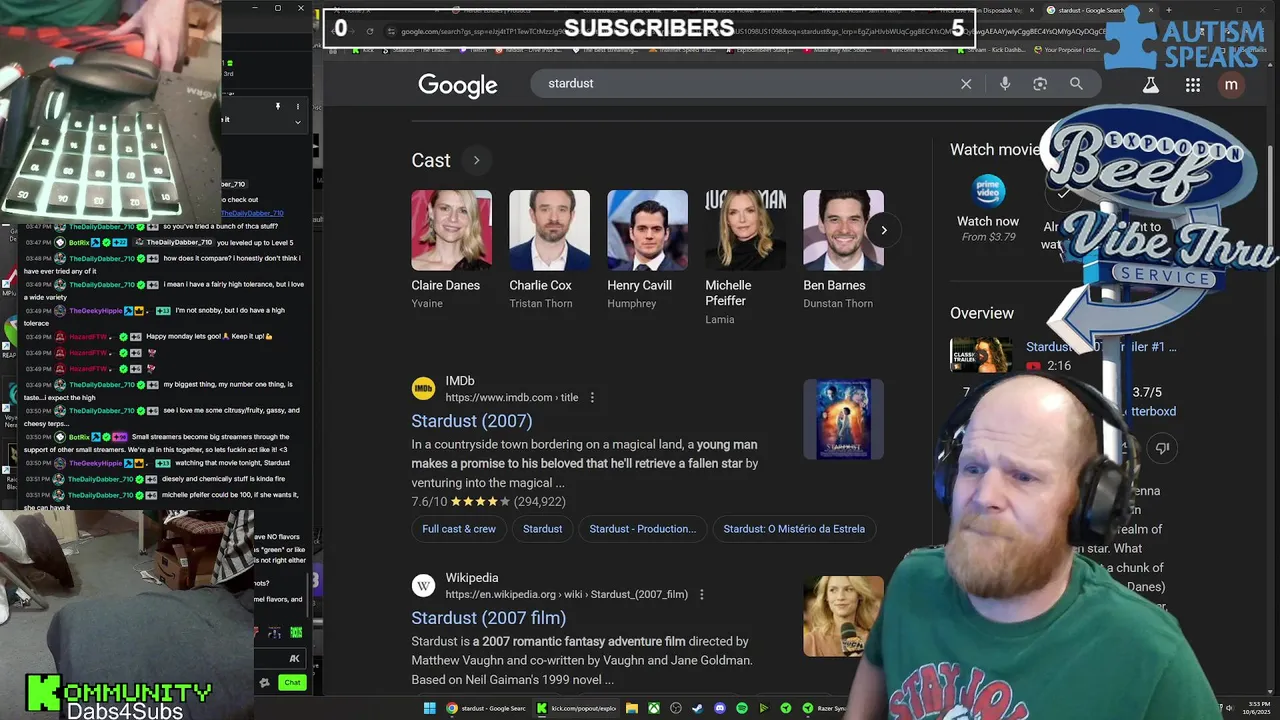Viewport: 1280px width, 720px height.
Task: Switch to the Chrome window on the taskbar
Action: tap(486, 708)
